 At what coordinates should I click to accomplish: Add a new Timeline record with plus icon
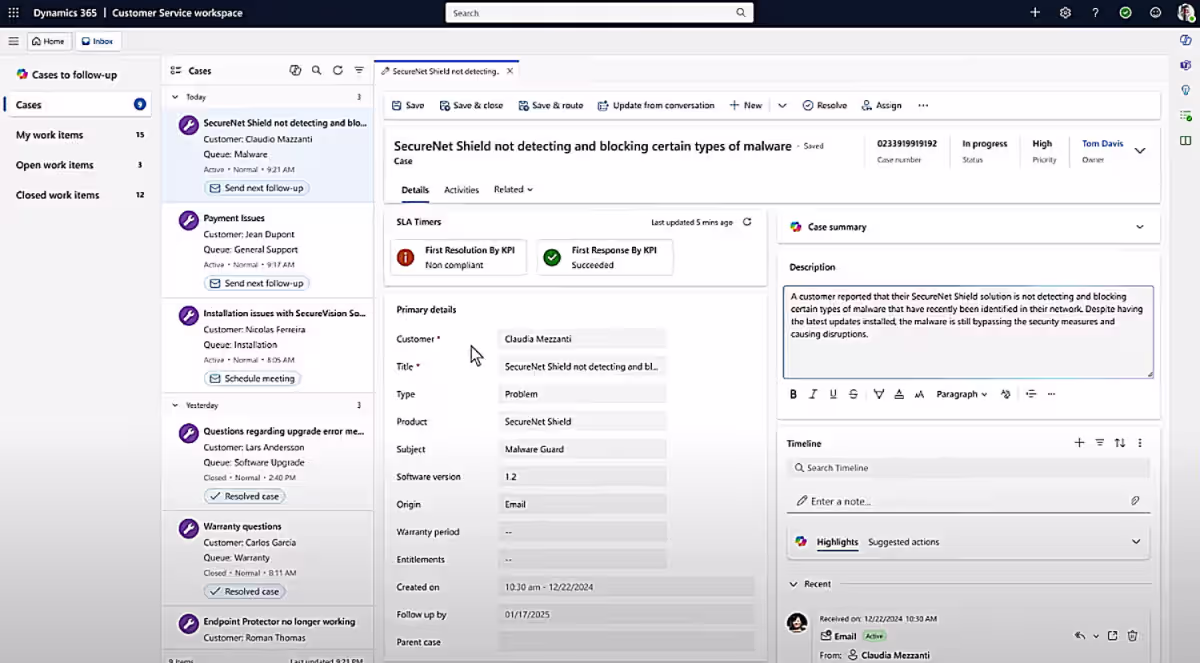pyautogui.click(x=1079, y=443)
